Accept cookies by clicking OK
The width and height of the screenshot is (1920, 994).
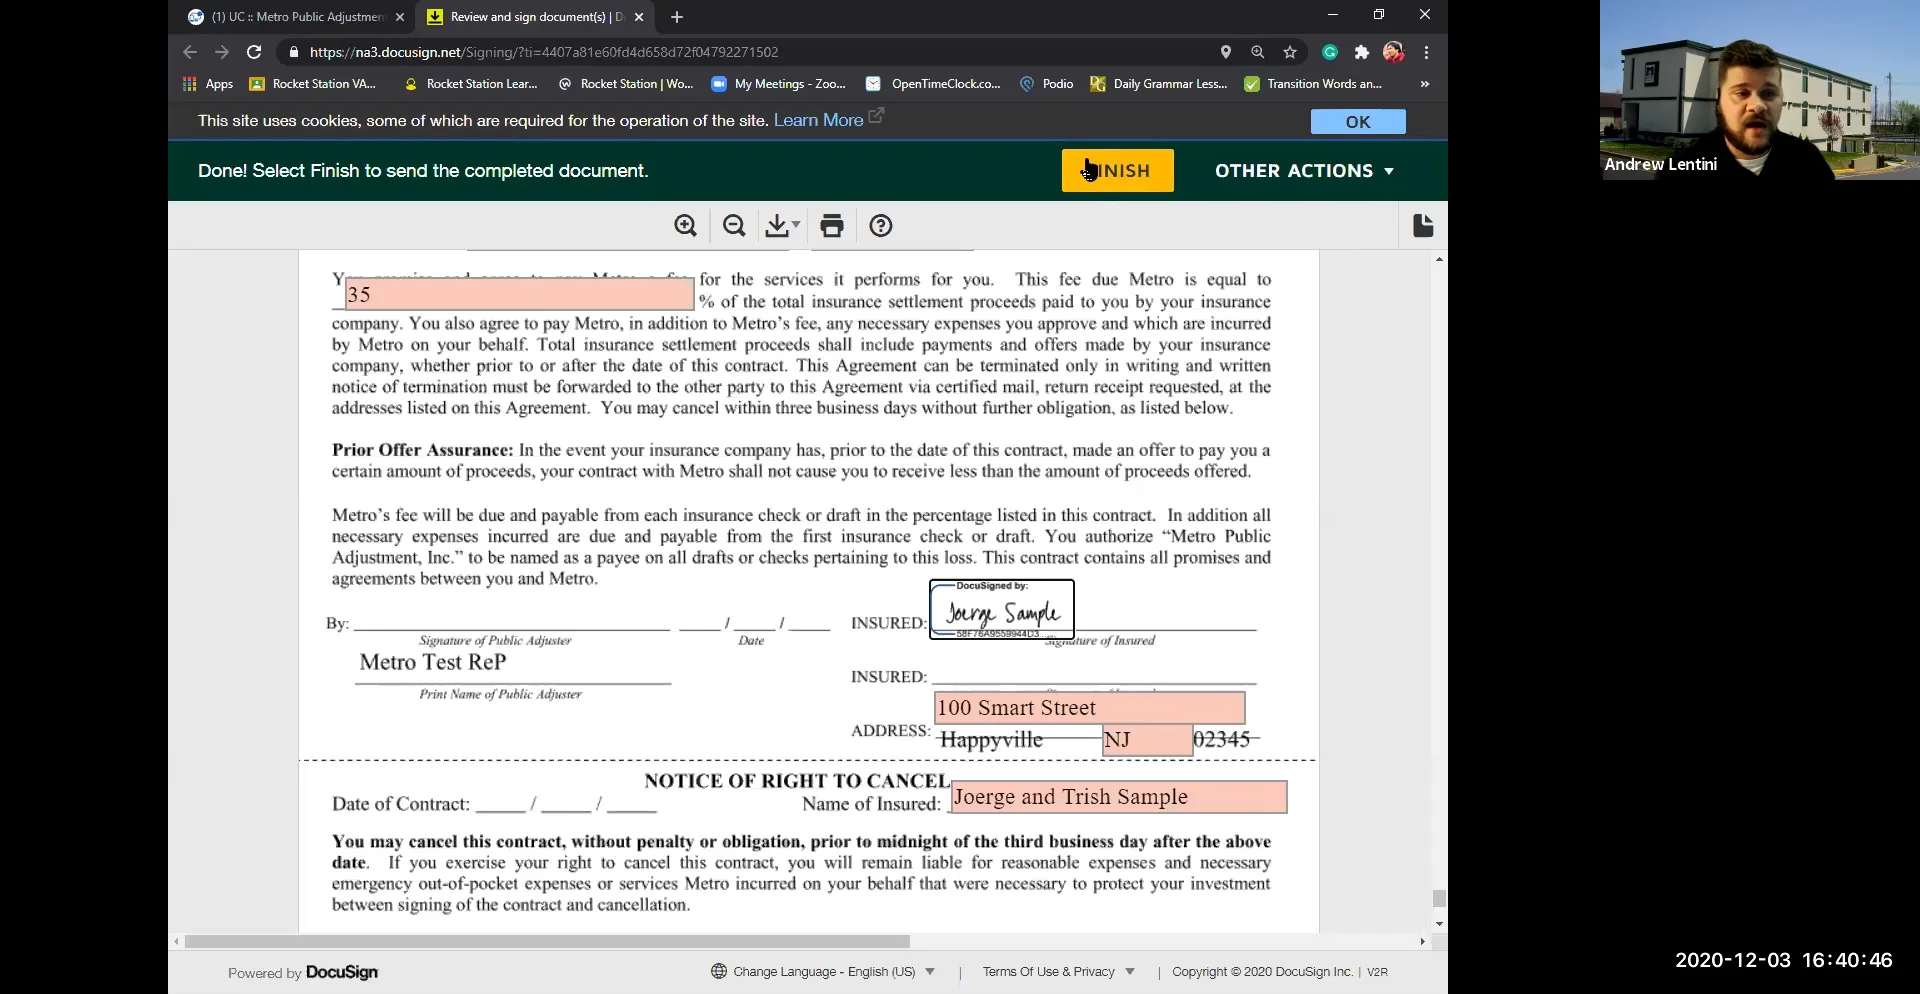click(1357, 120)
